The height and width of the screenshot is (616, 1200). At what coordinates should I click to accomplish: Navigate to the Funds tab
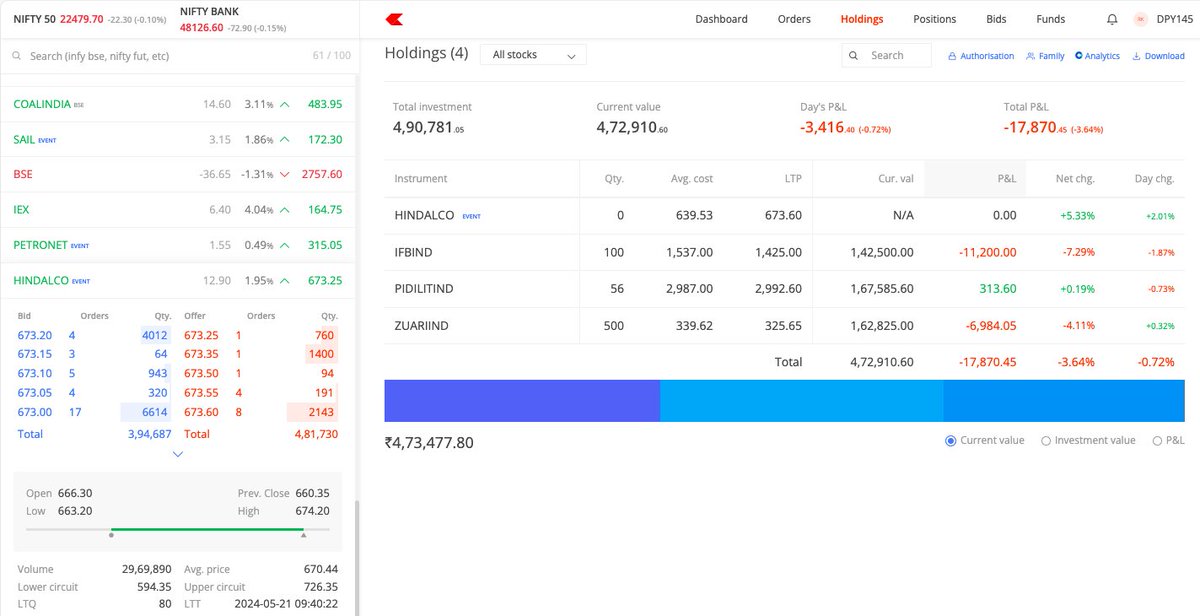point(1050,19)
